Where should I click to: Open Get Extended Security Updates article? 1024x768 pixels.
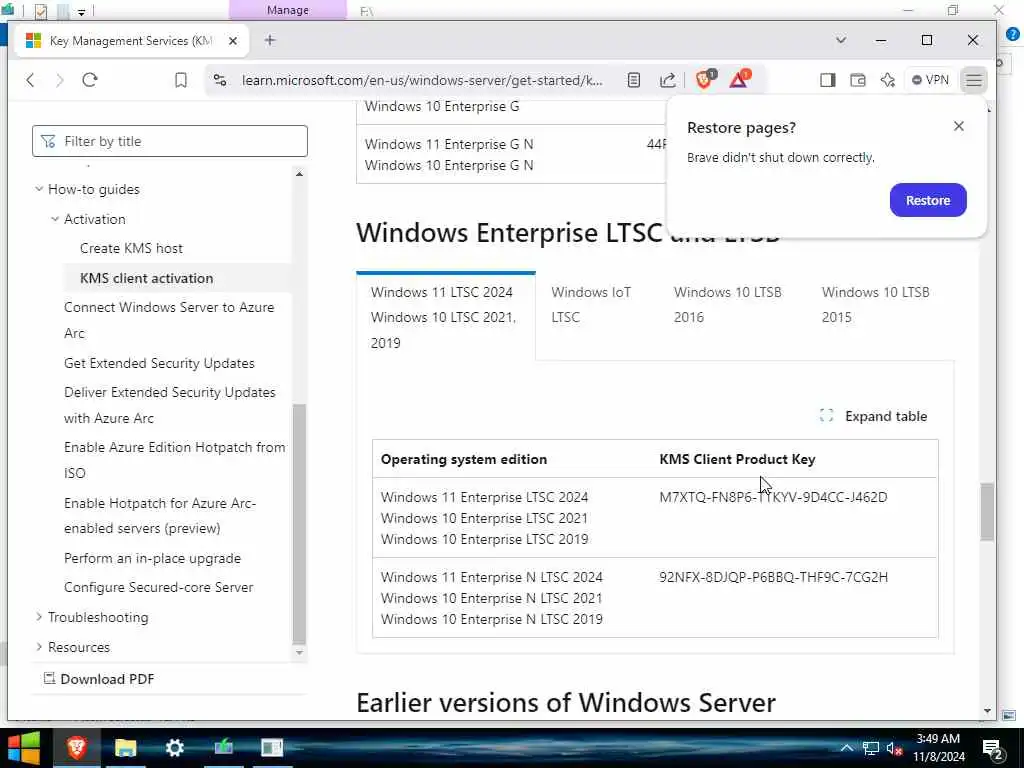coord(159,363)
